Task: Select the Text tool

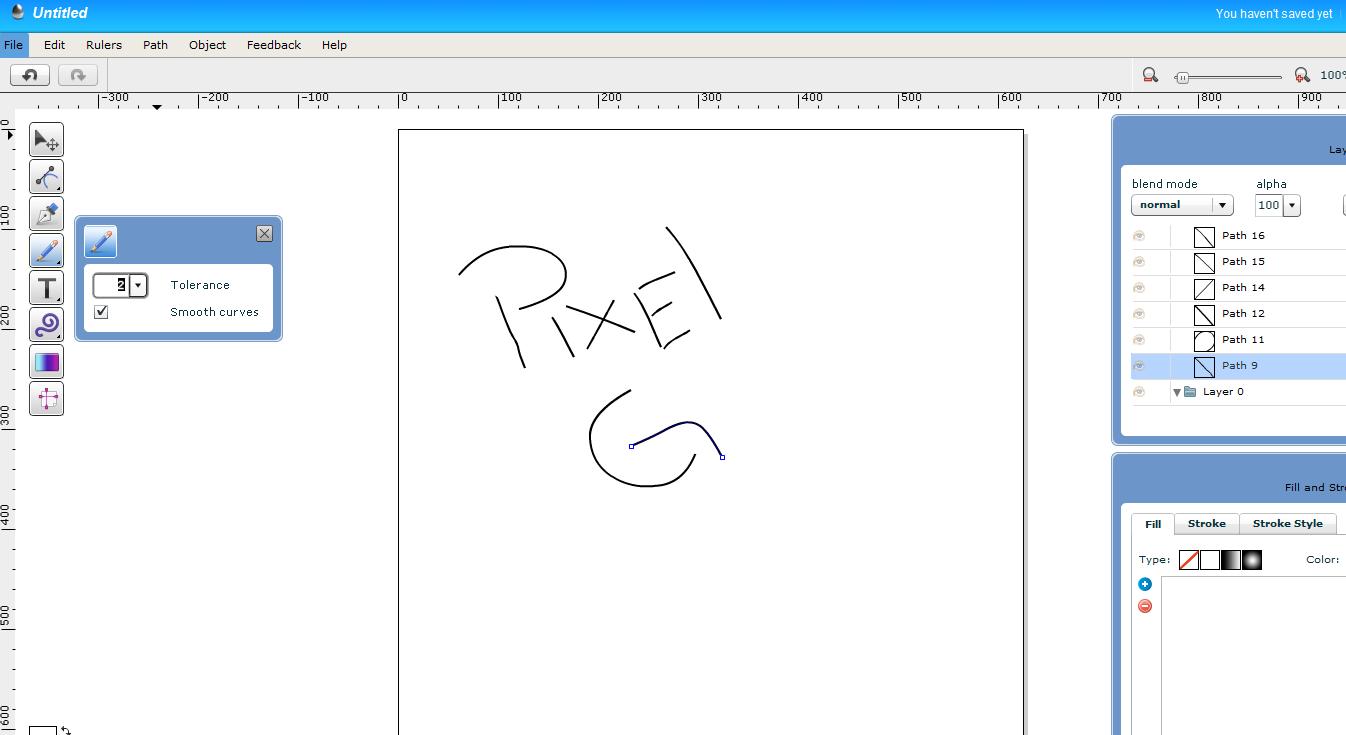Action: coord(46,288)
